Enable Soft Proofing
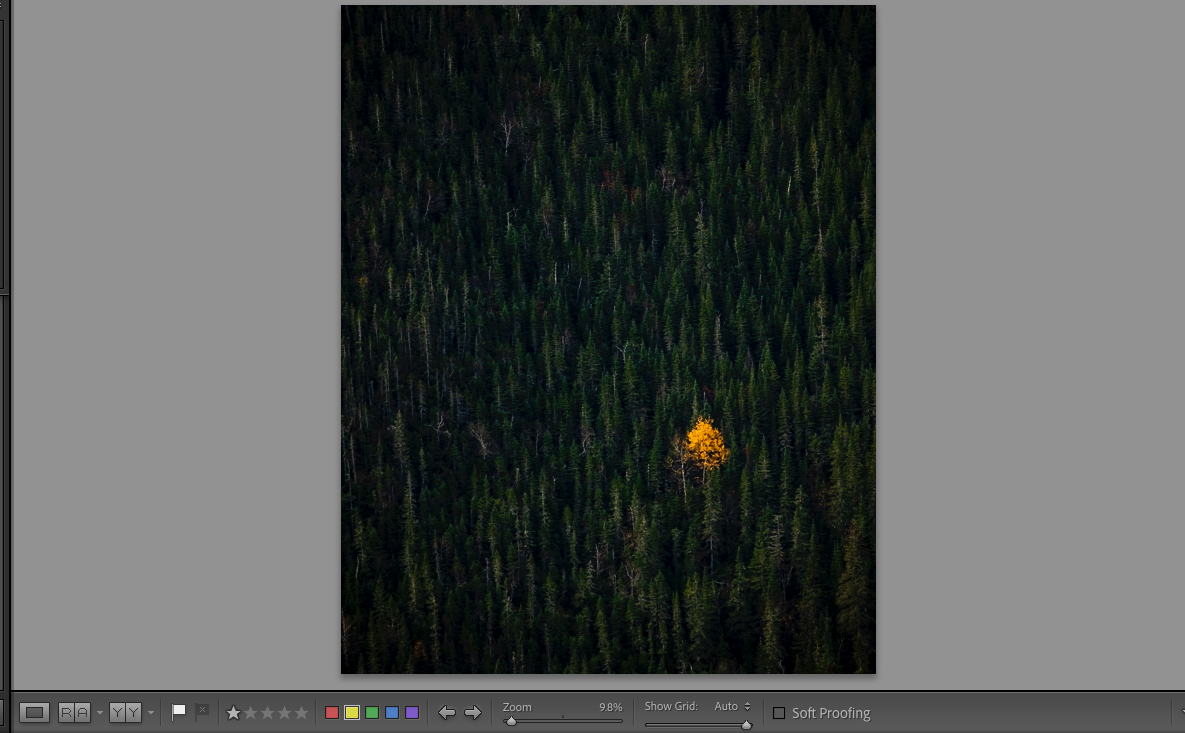 pyautogui.click(x=778, y=713)
